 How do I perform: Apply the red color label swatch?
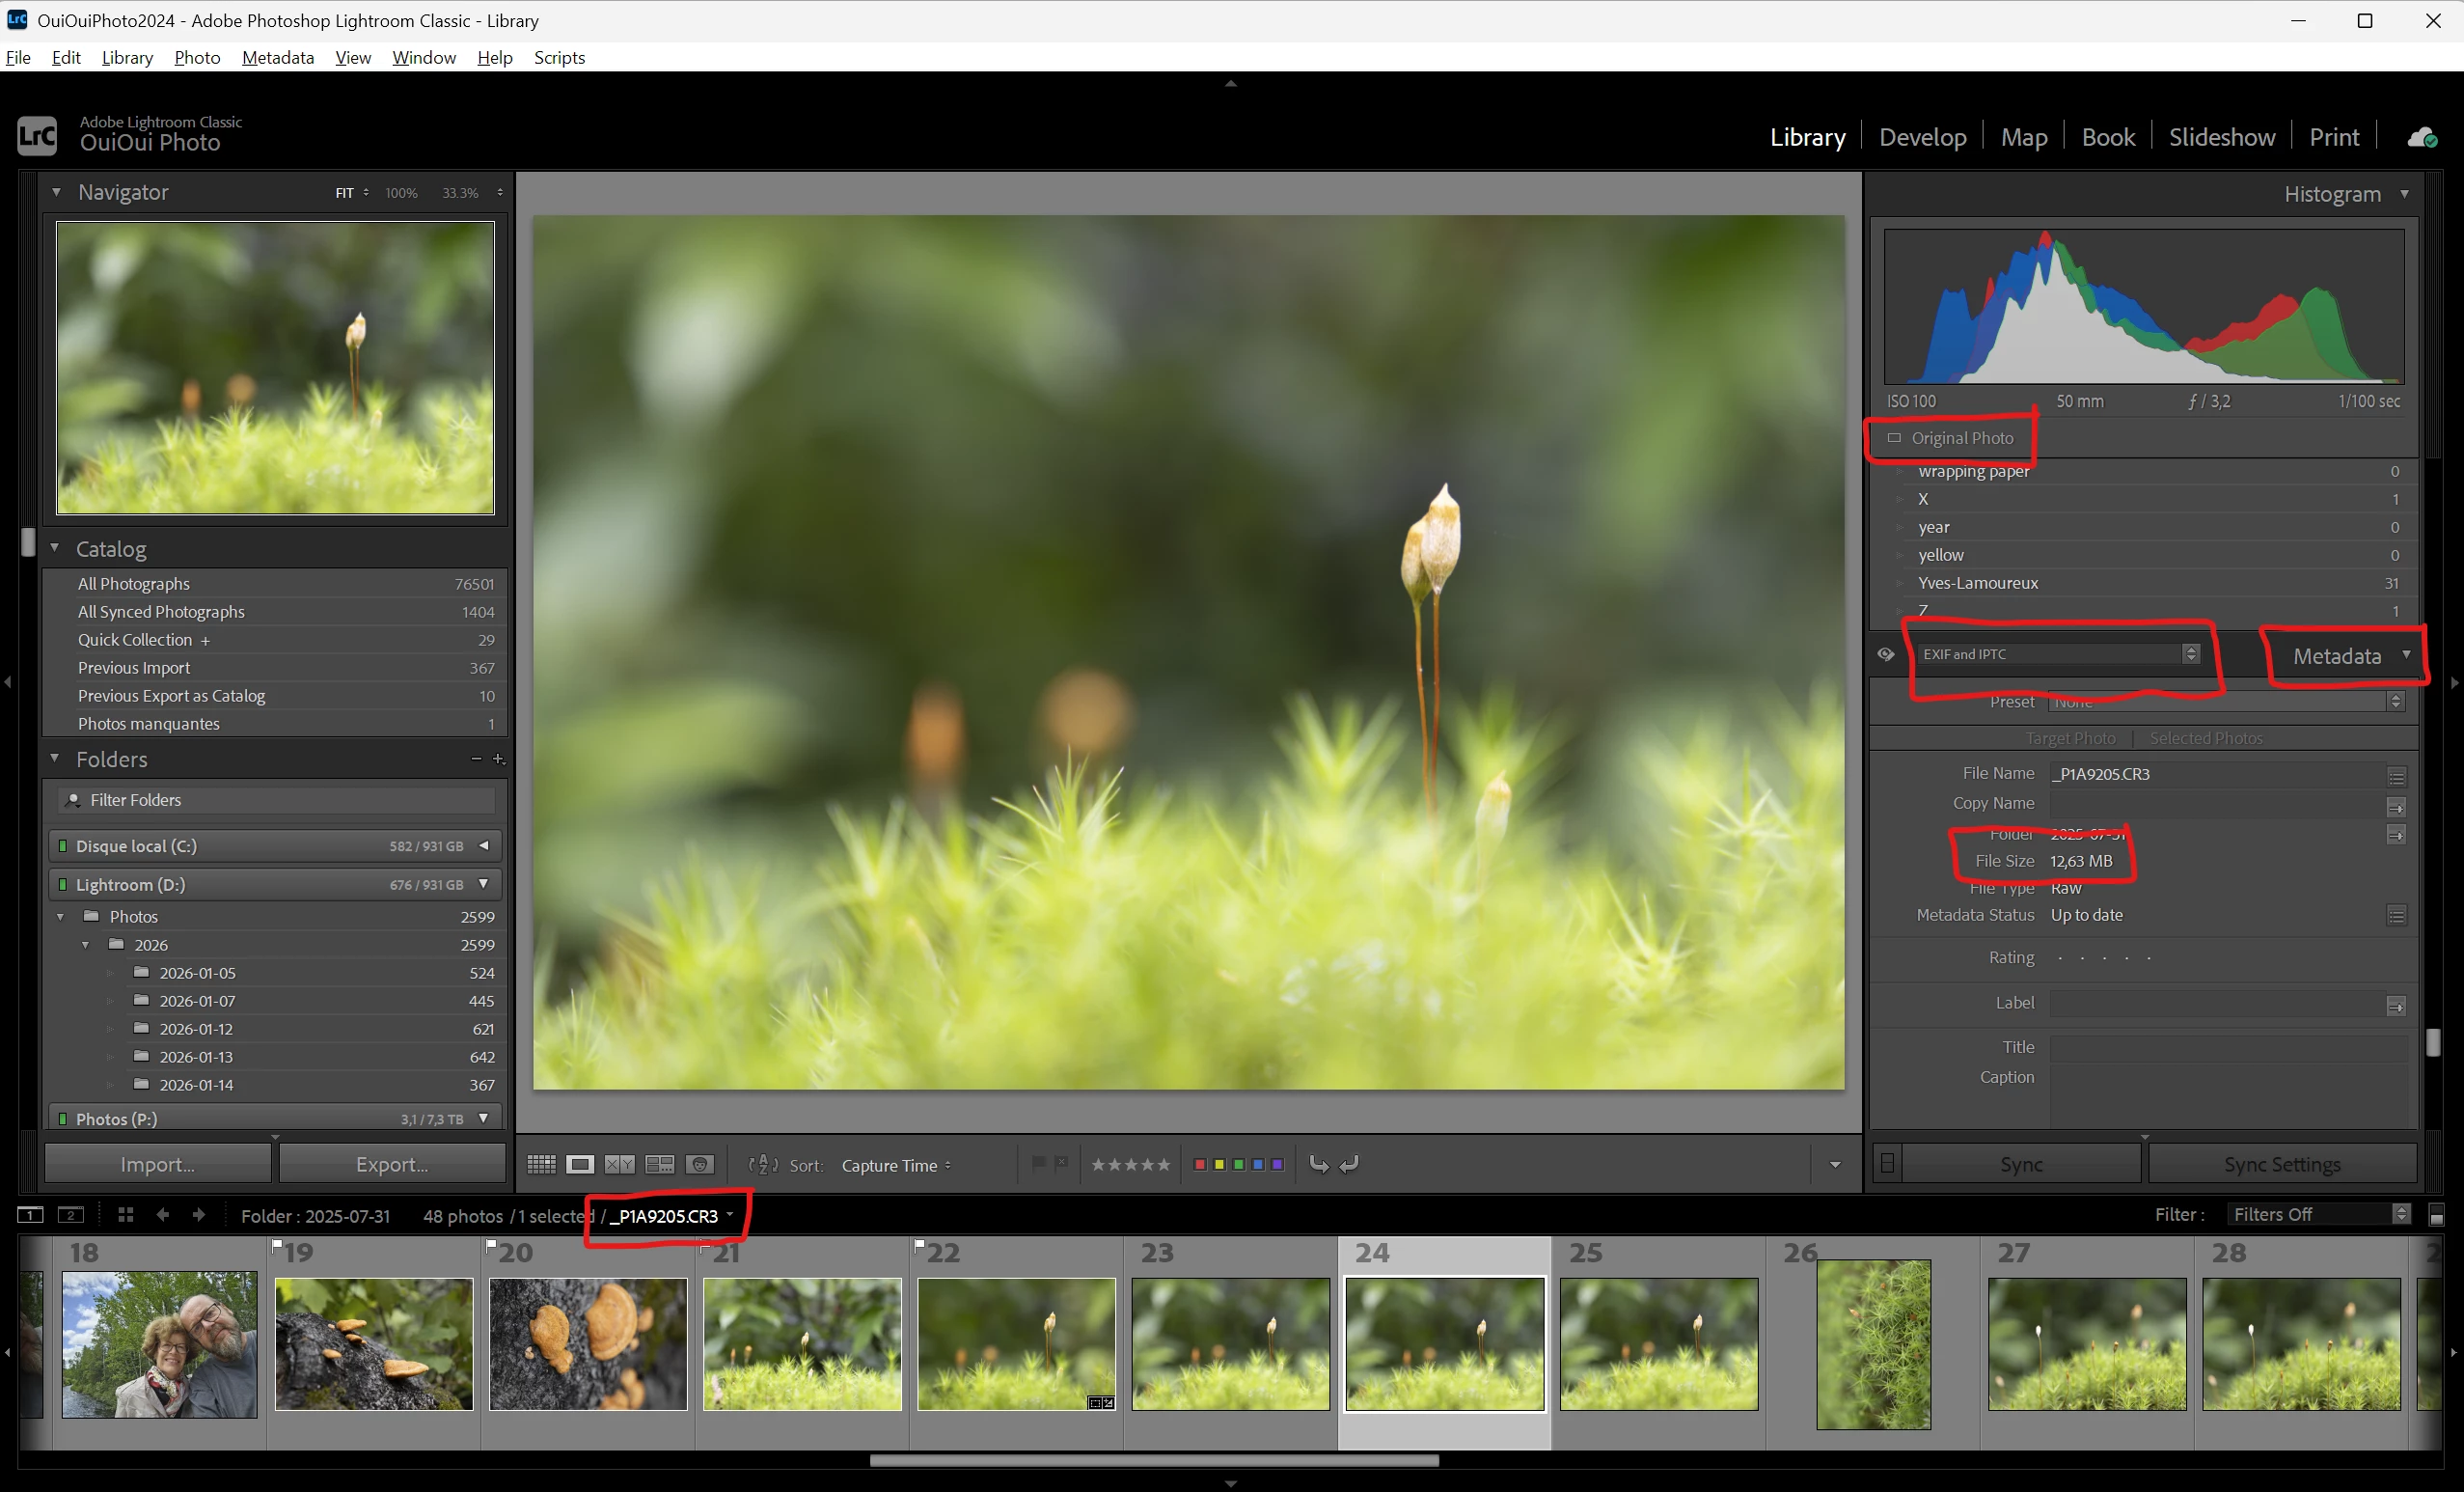pyautogui.click(x=1200, y=1165)
